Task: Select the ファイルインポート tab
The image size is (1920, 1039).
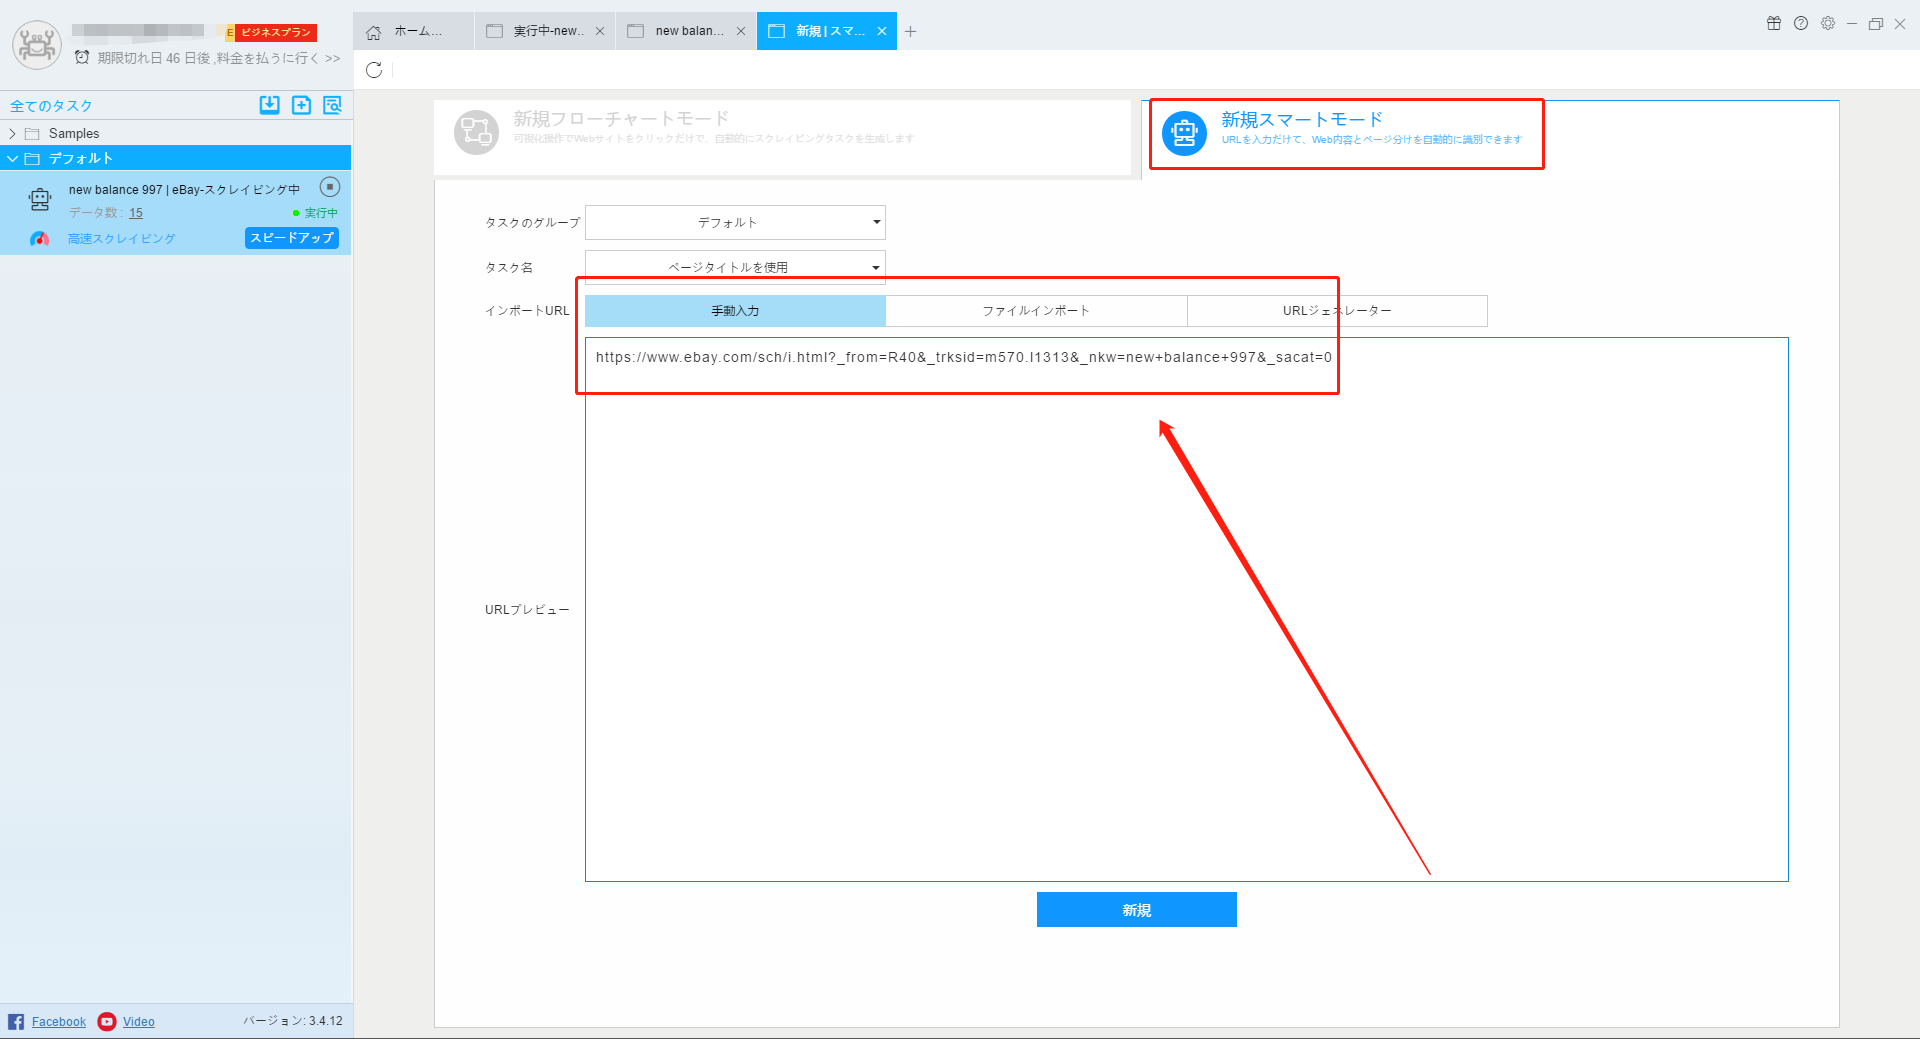Action: (1036, 311)
